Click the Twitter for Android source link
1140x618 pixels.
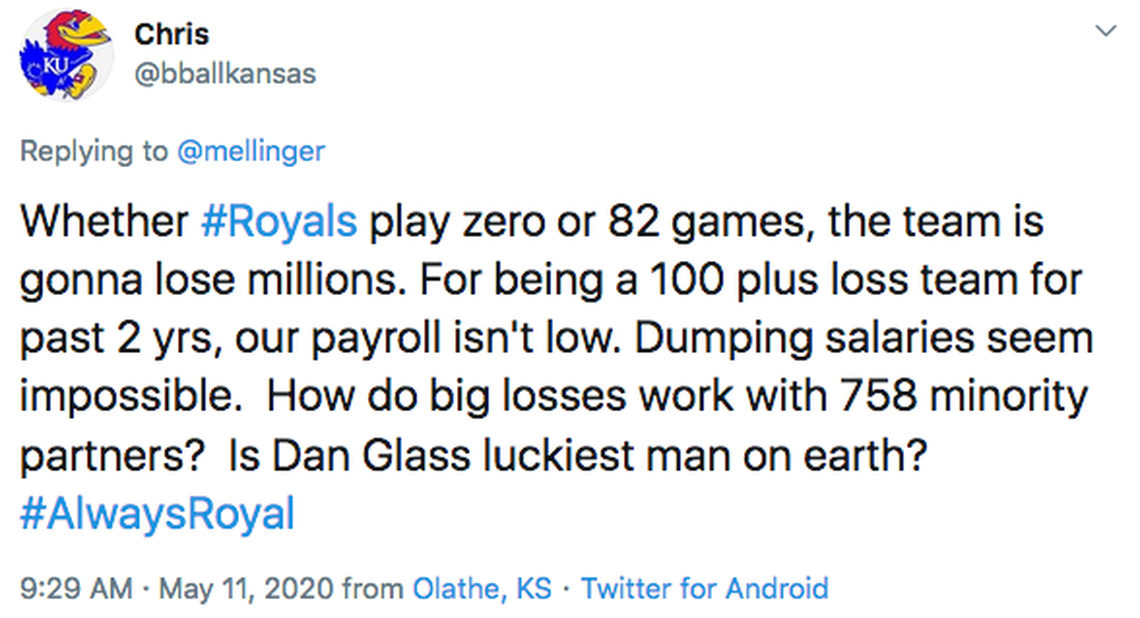(704, 588)
